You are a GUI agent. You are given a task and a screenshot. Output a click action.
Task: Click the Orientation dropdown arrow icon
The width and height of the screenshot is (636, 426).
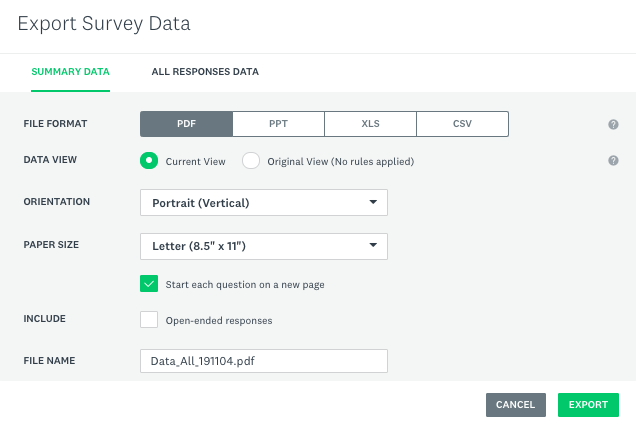click(x=373, y=202)
